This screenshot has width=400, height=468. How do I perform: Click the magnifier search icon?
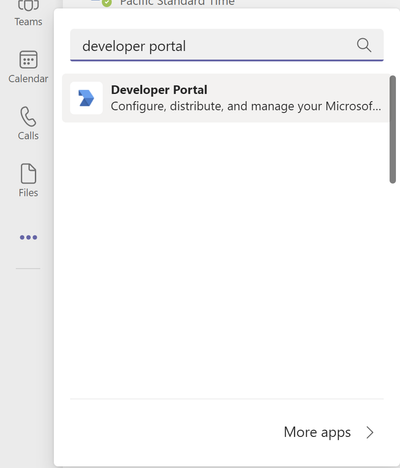[364, 45]
